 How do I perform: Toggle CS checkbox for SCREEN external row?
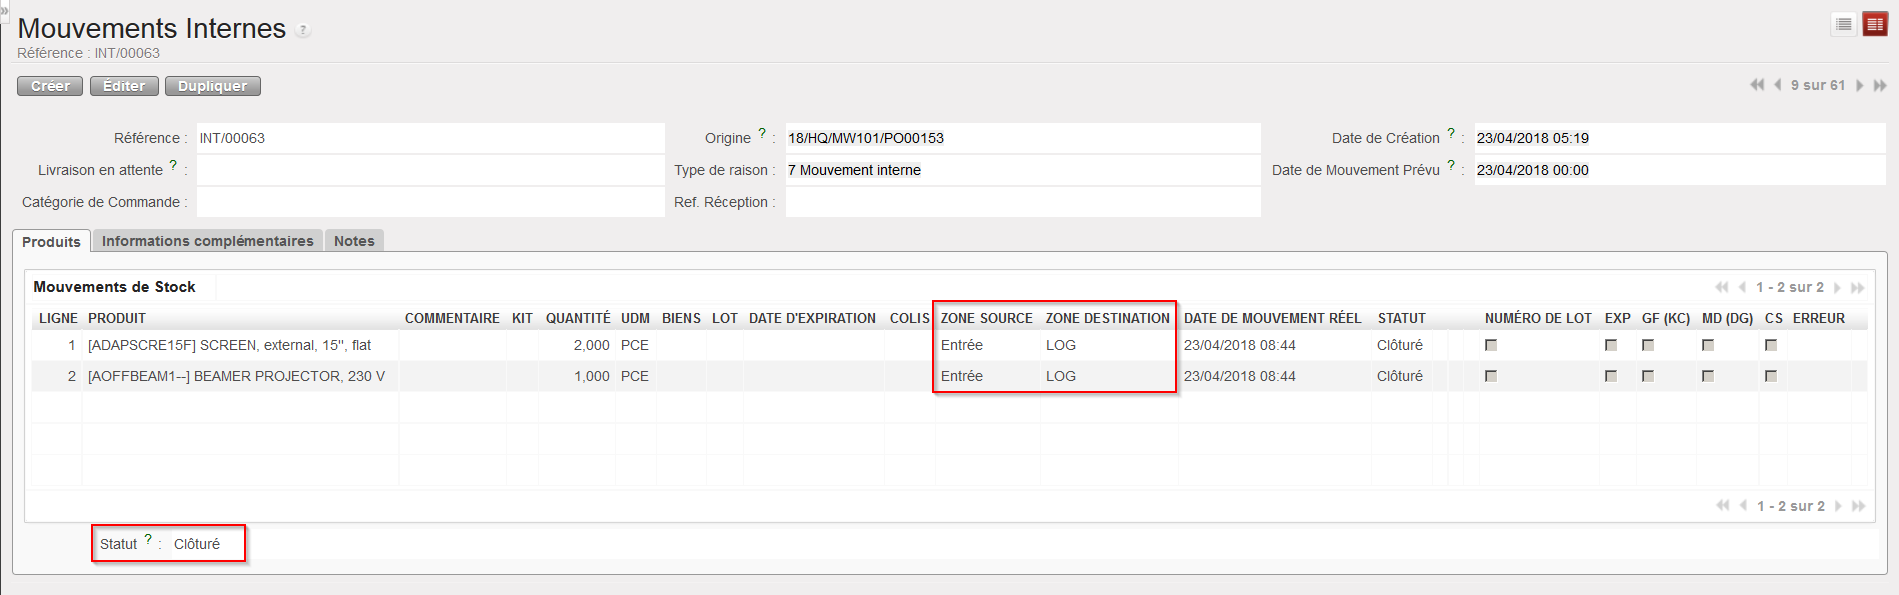(x=1771, y=345)
